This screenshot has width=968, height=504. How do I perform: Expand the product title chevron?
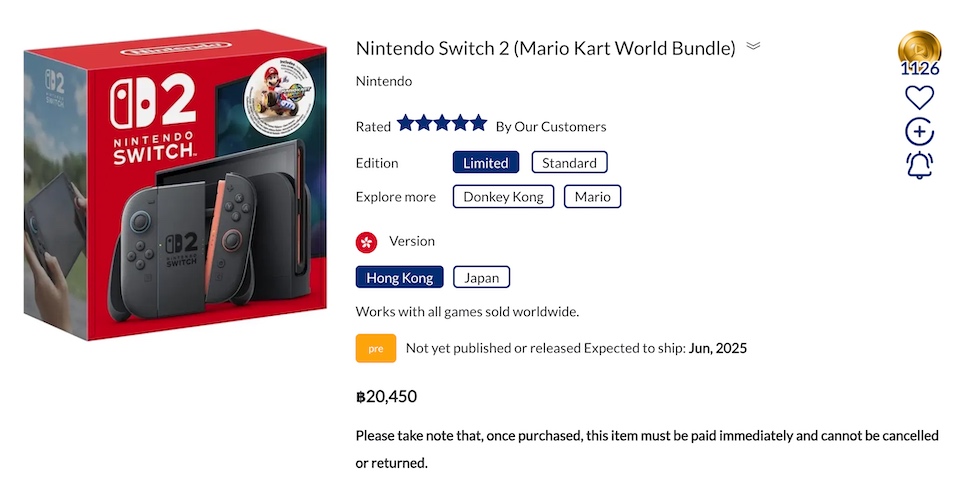(x=753, y=46)
